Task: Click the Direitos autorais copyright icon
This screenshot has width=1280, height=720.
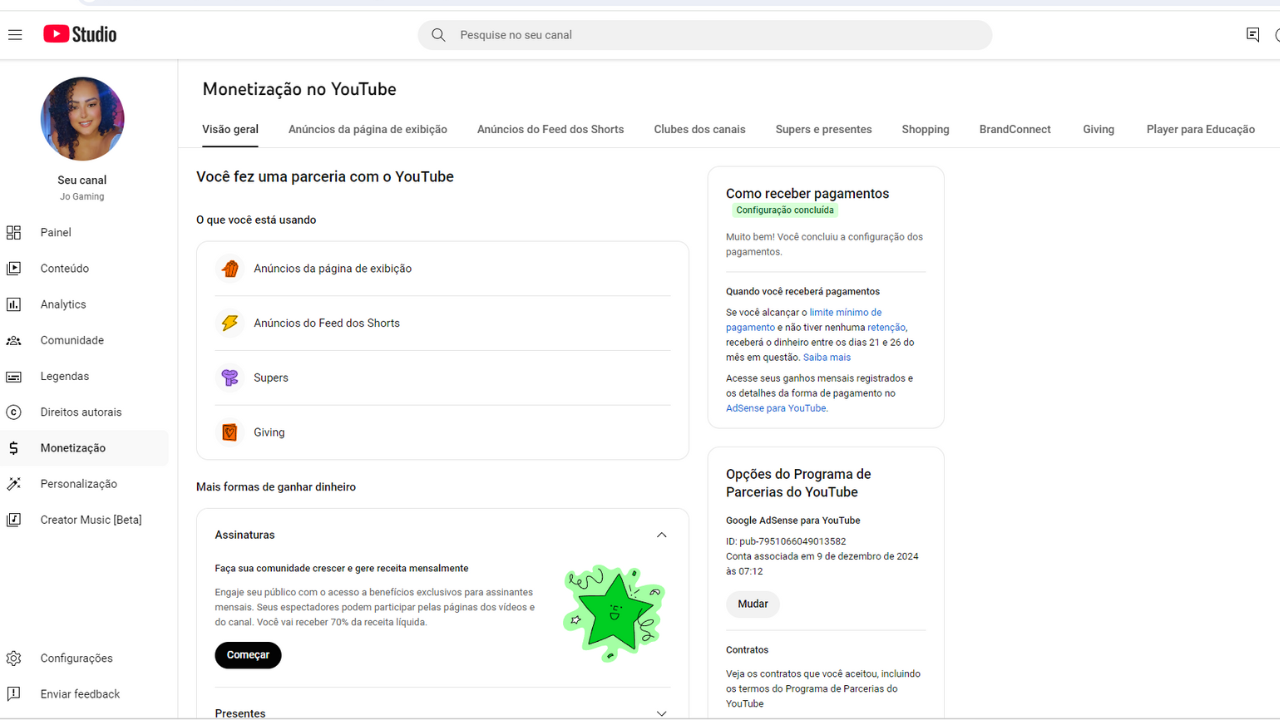Action: click(14, 413)
